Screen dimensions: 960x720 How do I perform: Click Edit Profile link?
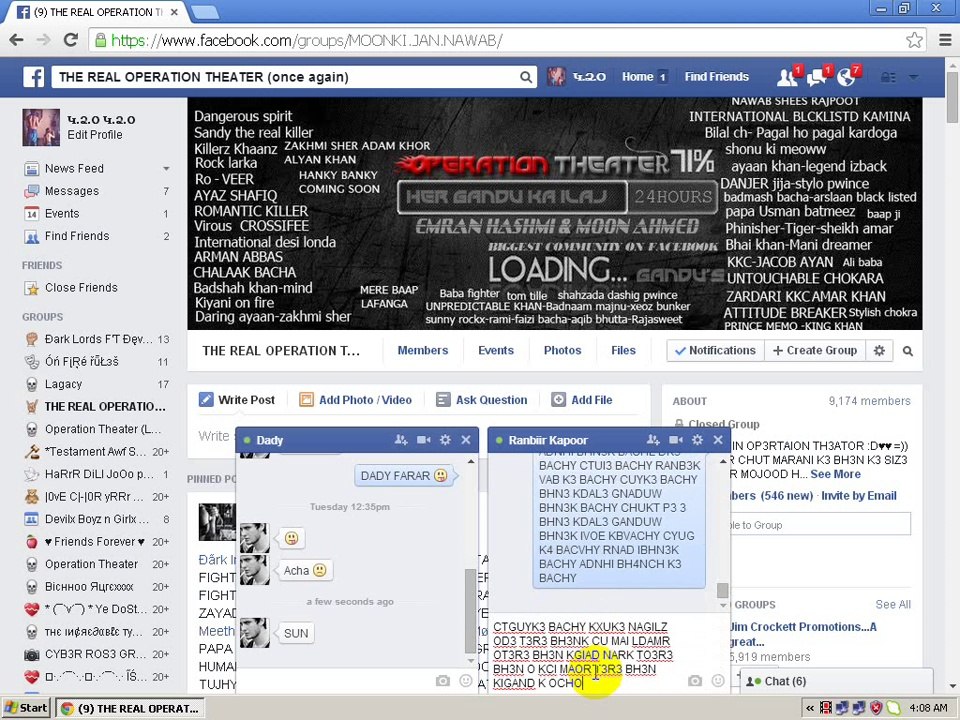point(94,135)
